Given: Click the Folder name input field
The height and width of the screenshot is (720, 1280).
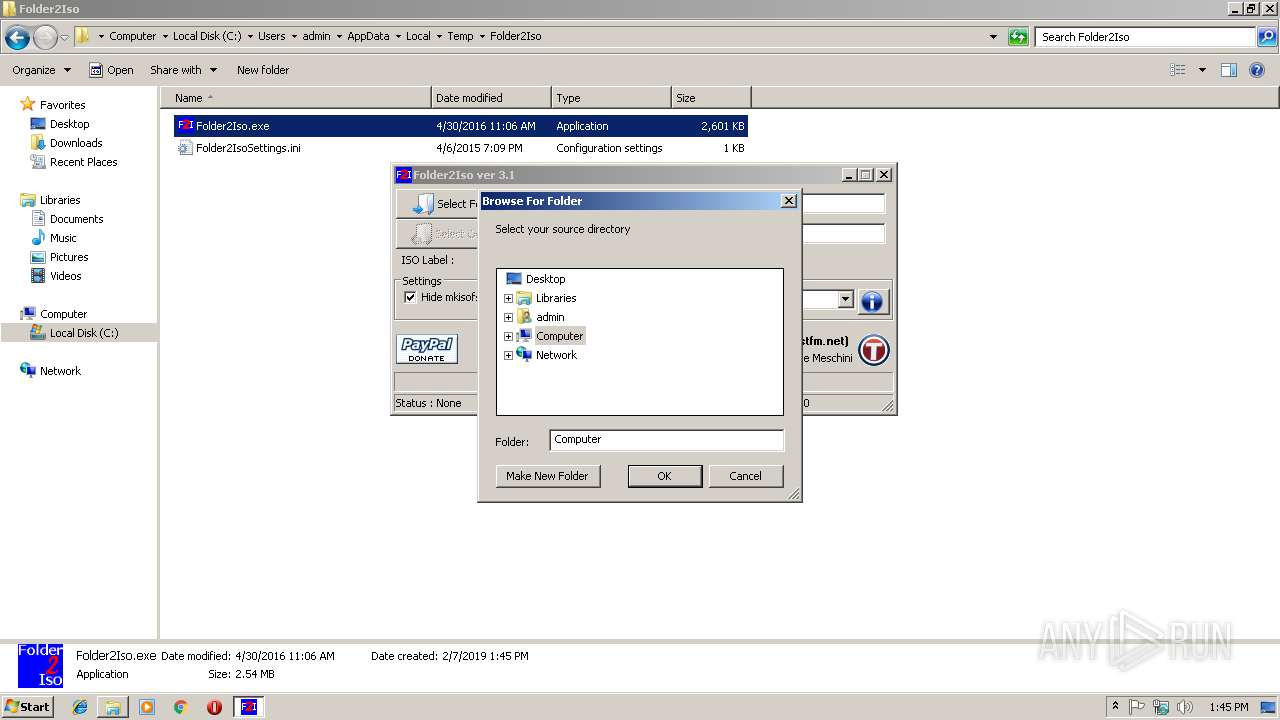Looking at the screenshot, I should tap(666, 440).
